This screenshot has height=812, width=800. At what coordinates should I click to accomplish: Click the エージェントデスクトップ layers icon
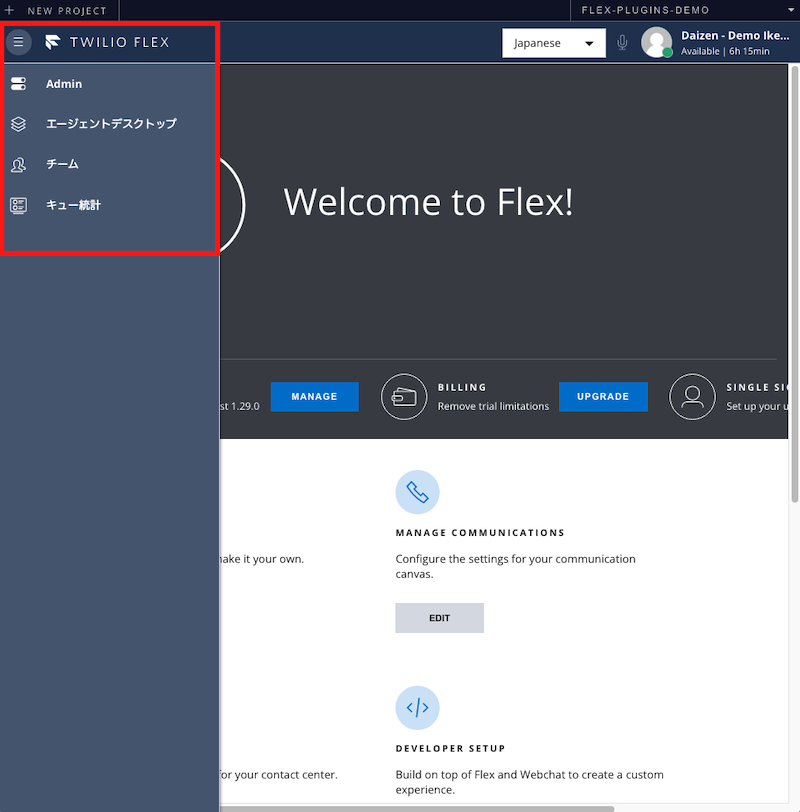(x=19, y=124)
